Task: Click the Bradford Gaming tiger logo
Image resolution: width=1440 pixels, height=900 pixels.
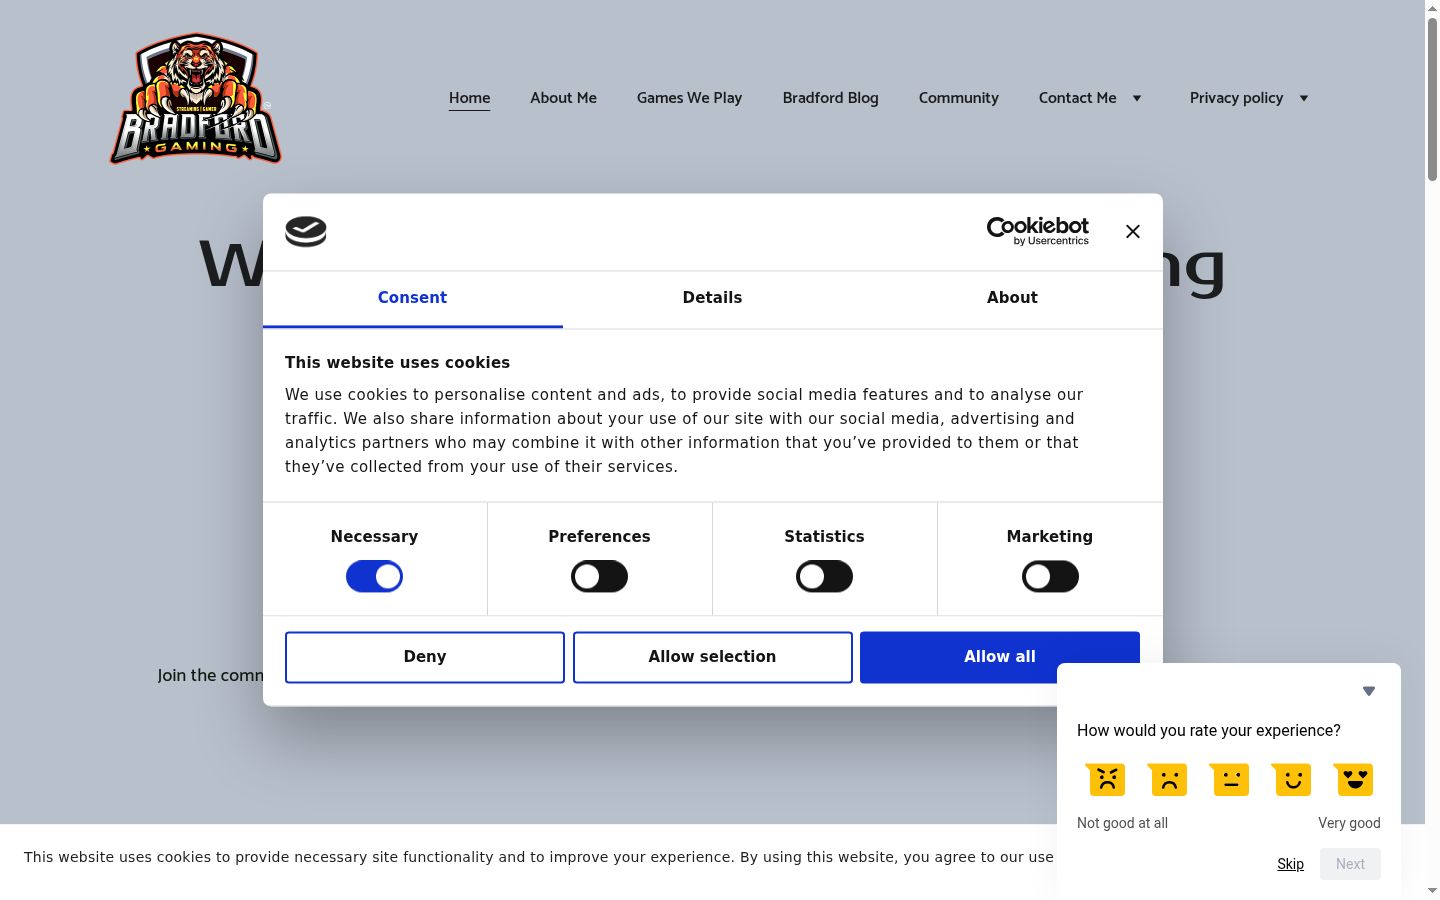Action: click(x=195, y=98)
